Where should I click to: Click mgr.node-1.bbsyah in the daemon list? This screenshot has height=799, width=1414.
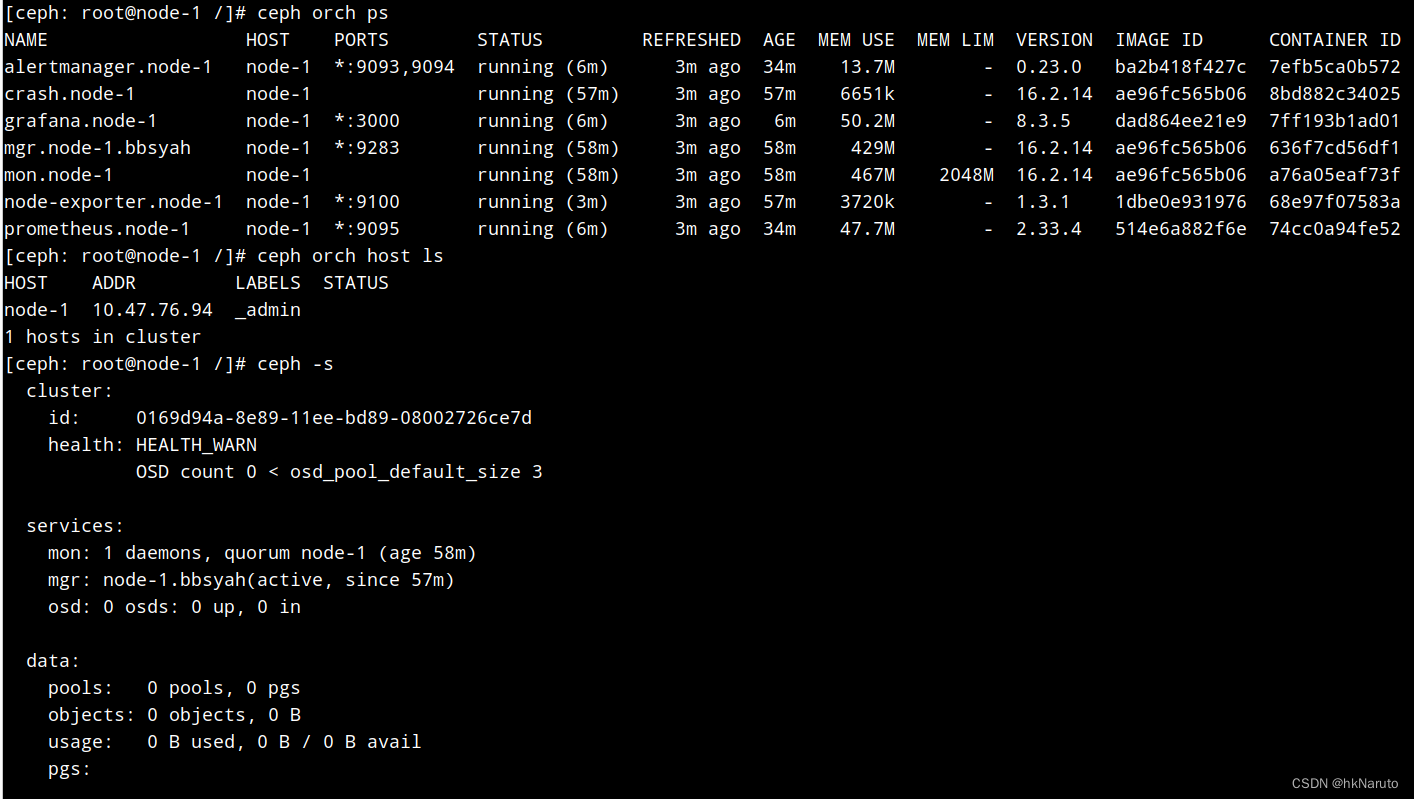point(97,148)
